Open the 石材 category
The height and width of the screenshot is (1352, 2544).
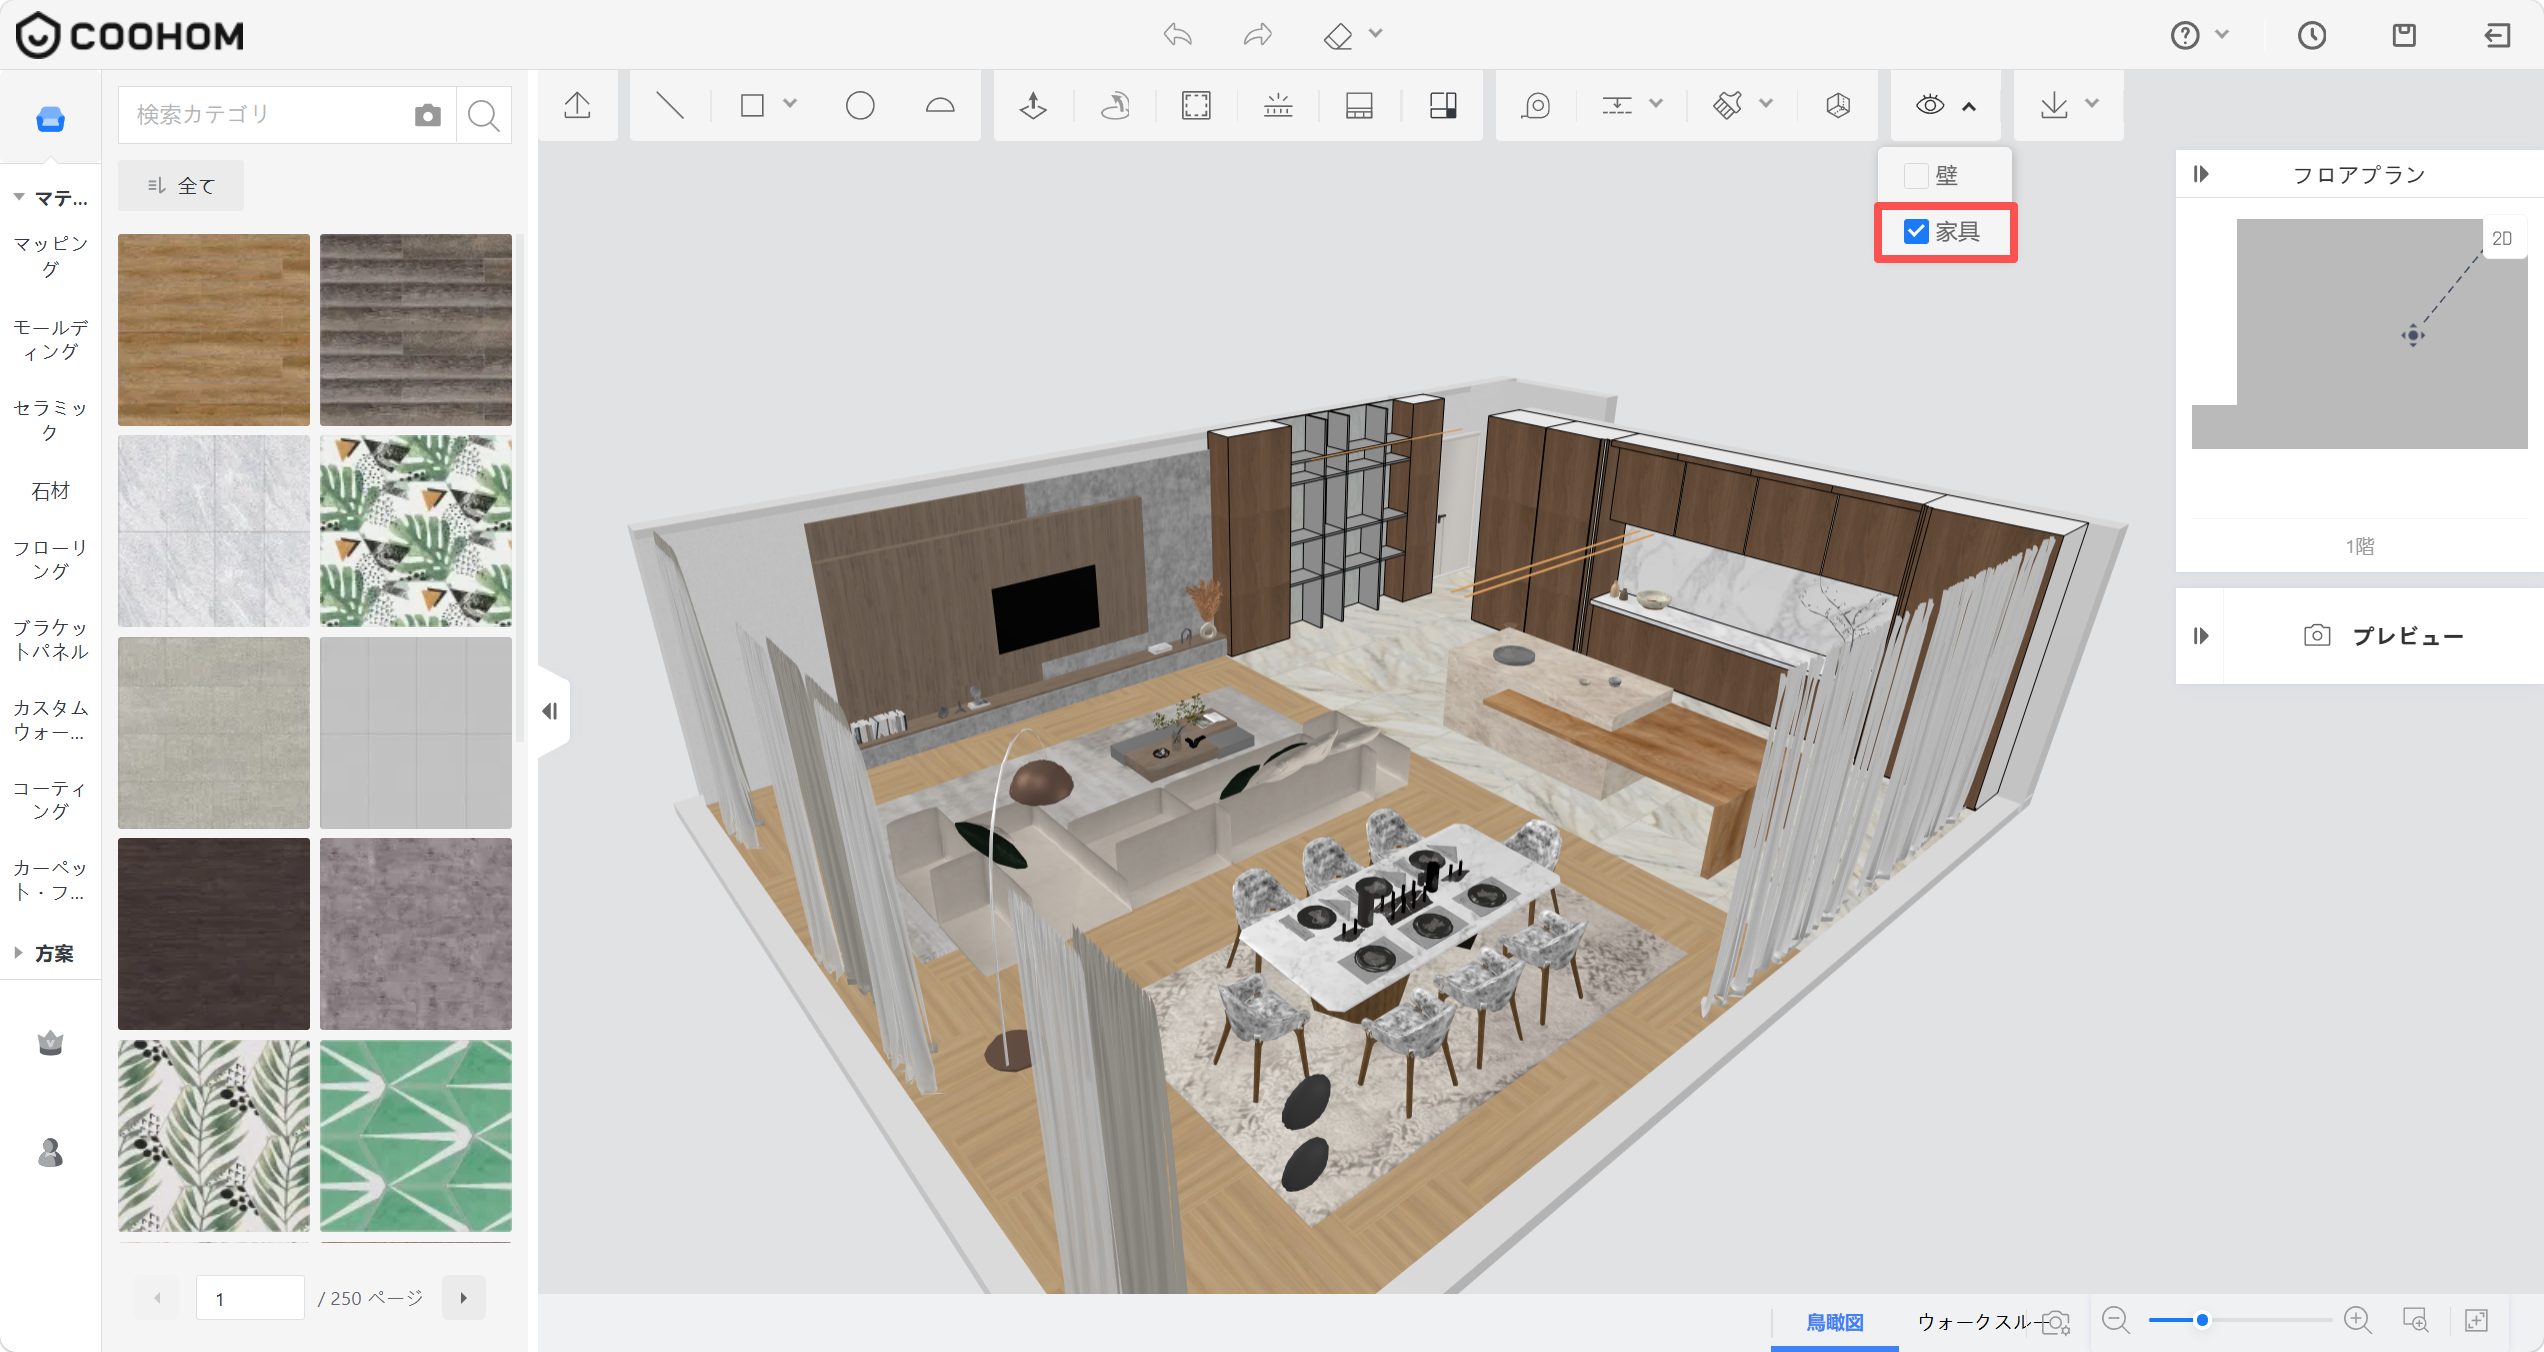click(x=50, y=491)
